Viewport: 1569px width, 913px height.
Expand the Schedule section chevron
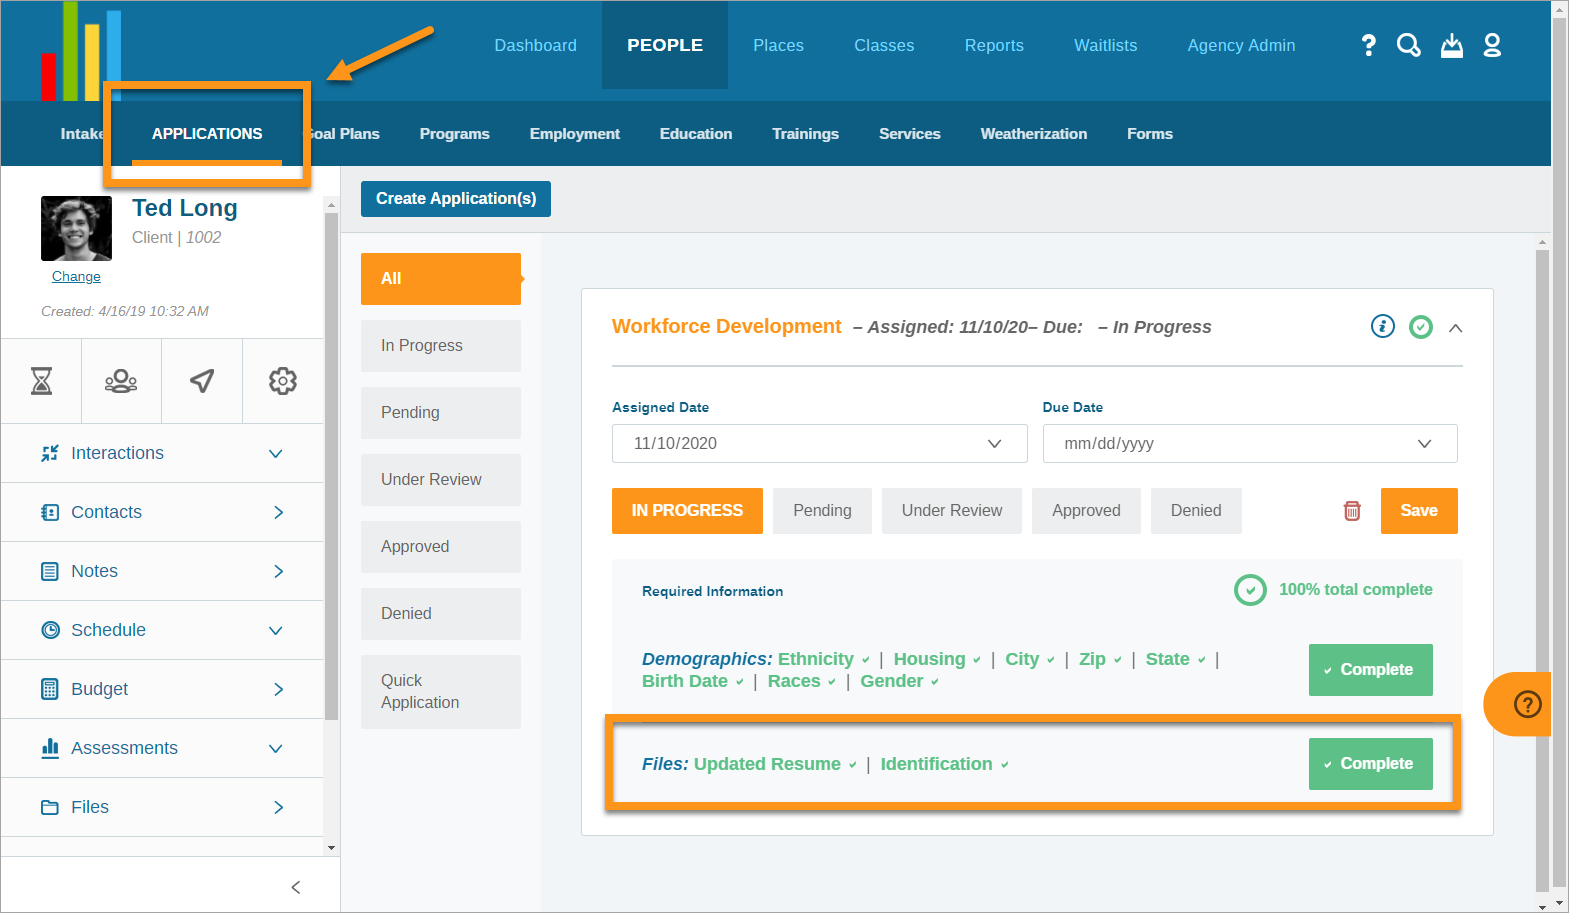(276, 630)
